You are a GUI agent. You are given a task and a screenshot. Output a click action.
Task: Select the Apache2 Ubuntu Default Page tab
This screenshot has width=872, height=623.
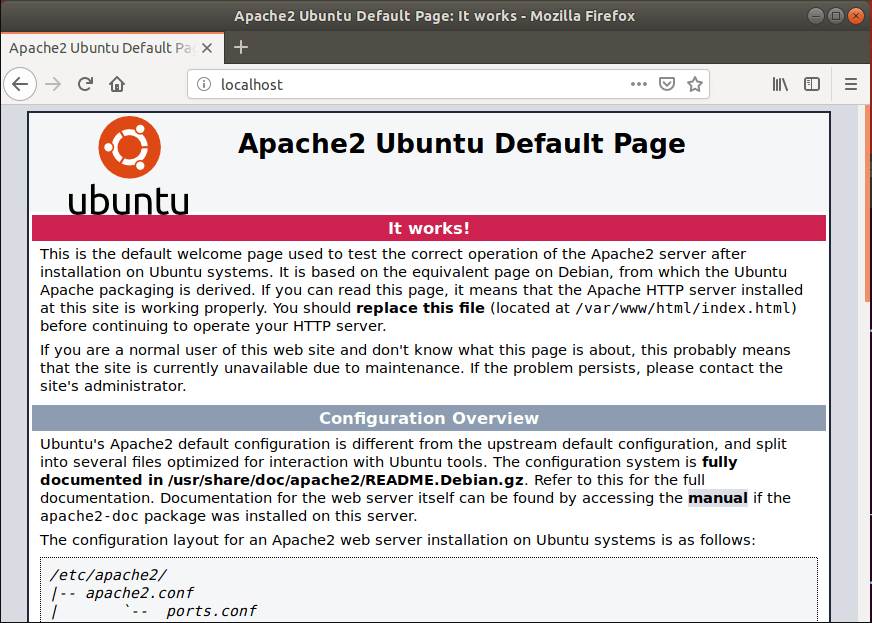100,47
